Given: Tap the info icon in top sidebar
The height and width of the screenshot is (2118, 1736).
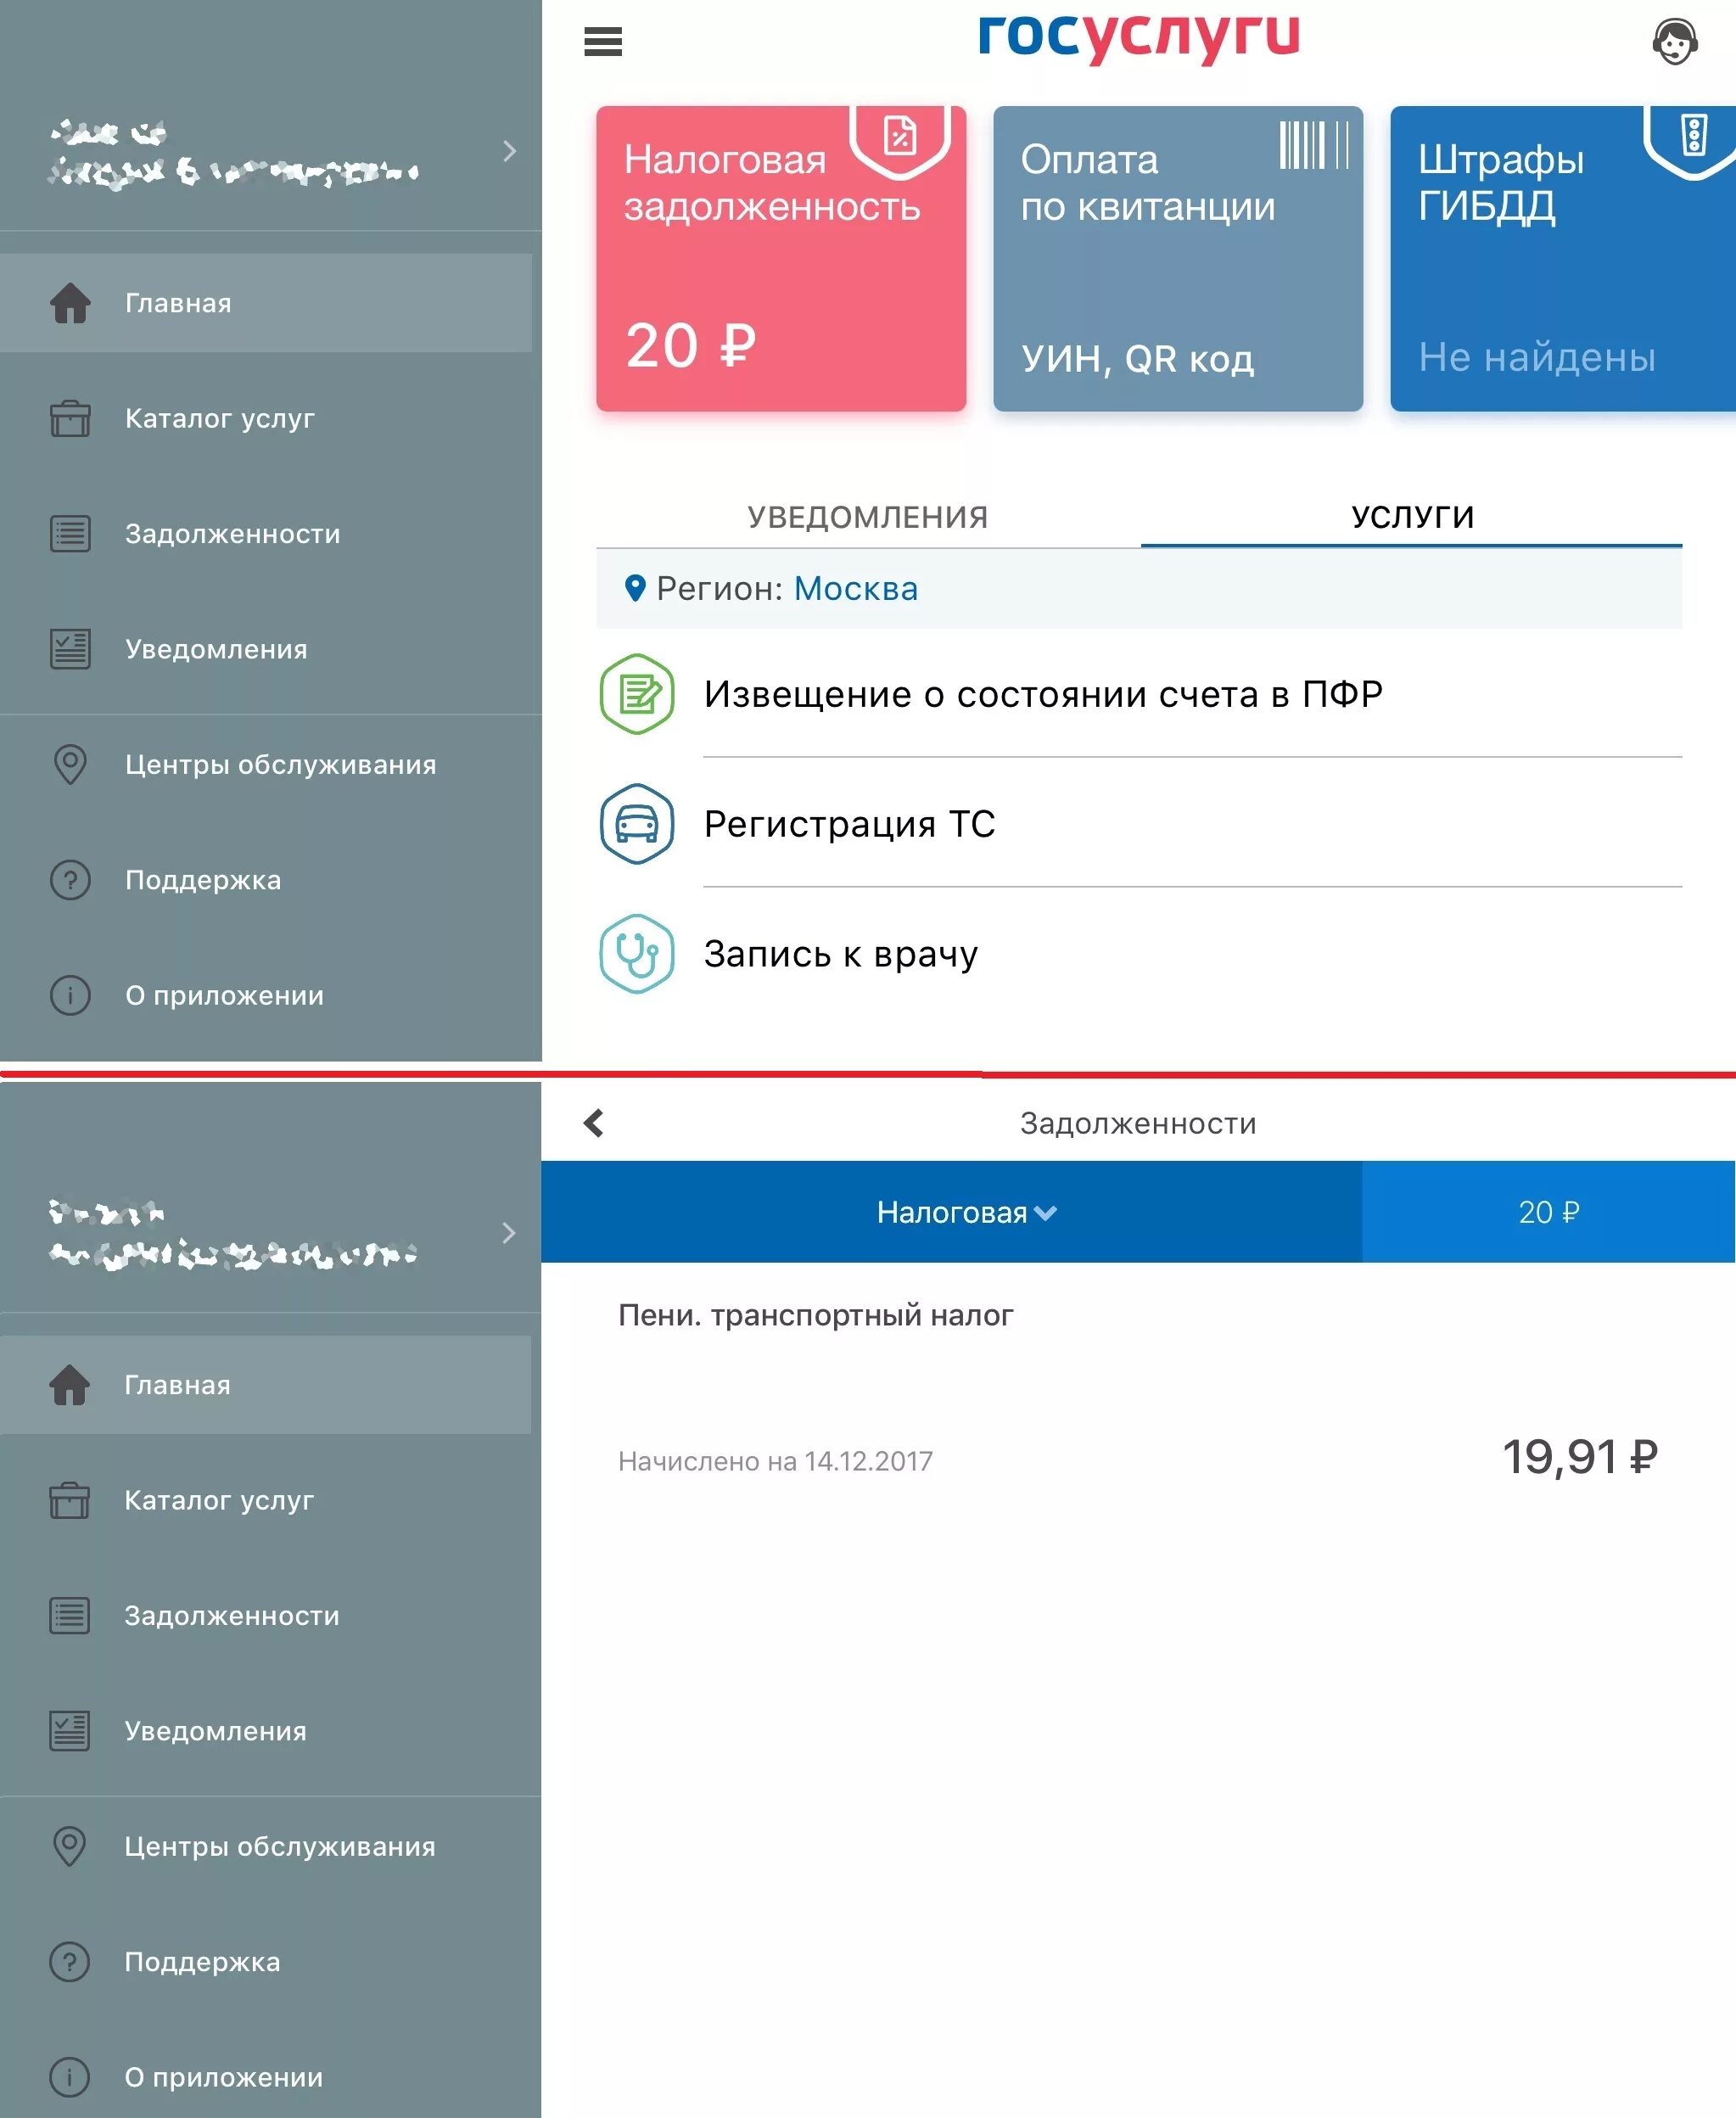Looking at the screenshot, I should click(70, 996).
